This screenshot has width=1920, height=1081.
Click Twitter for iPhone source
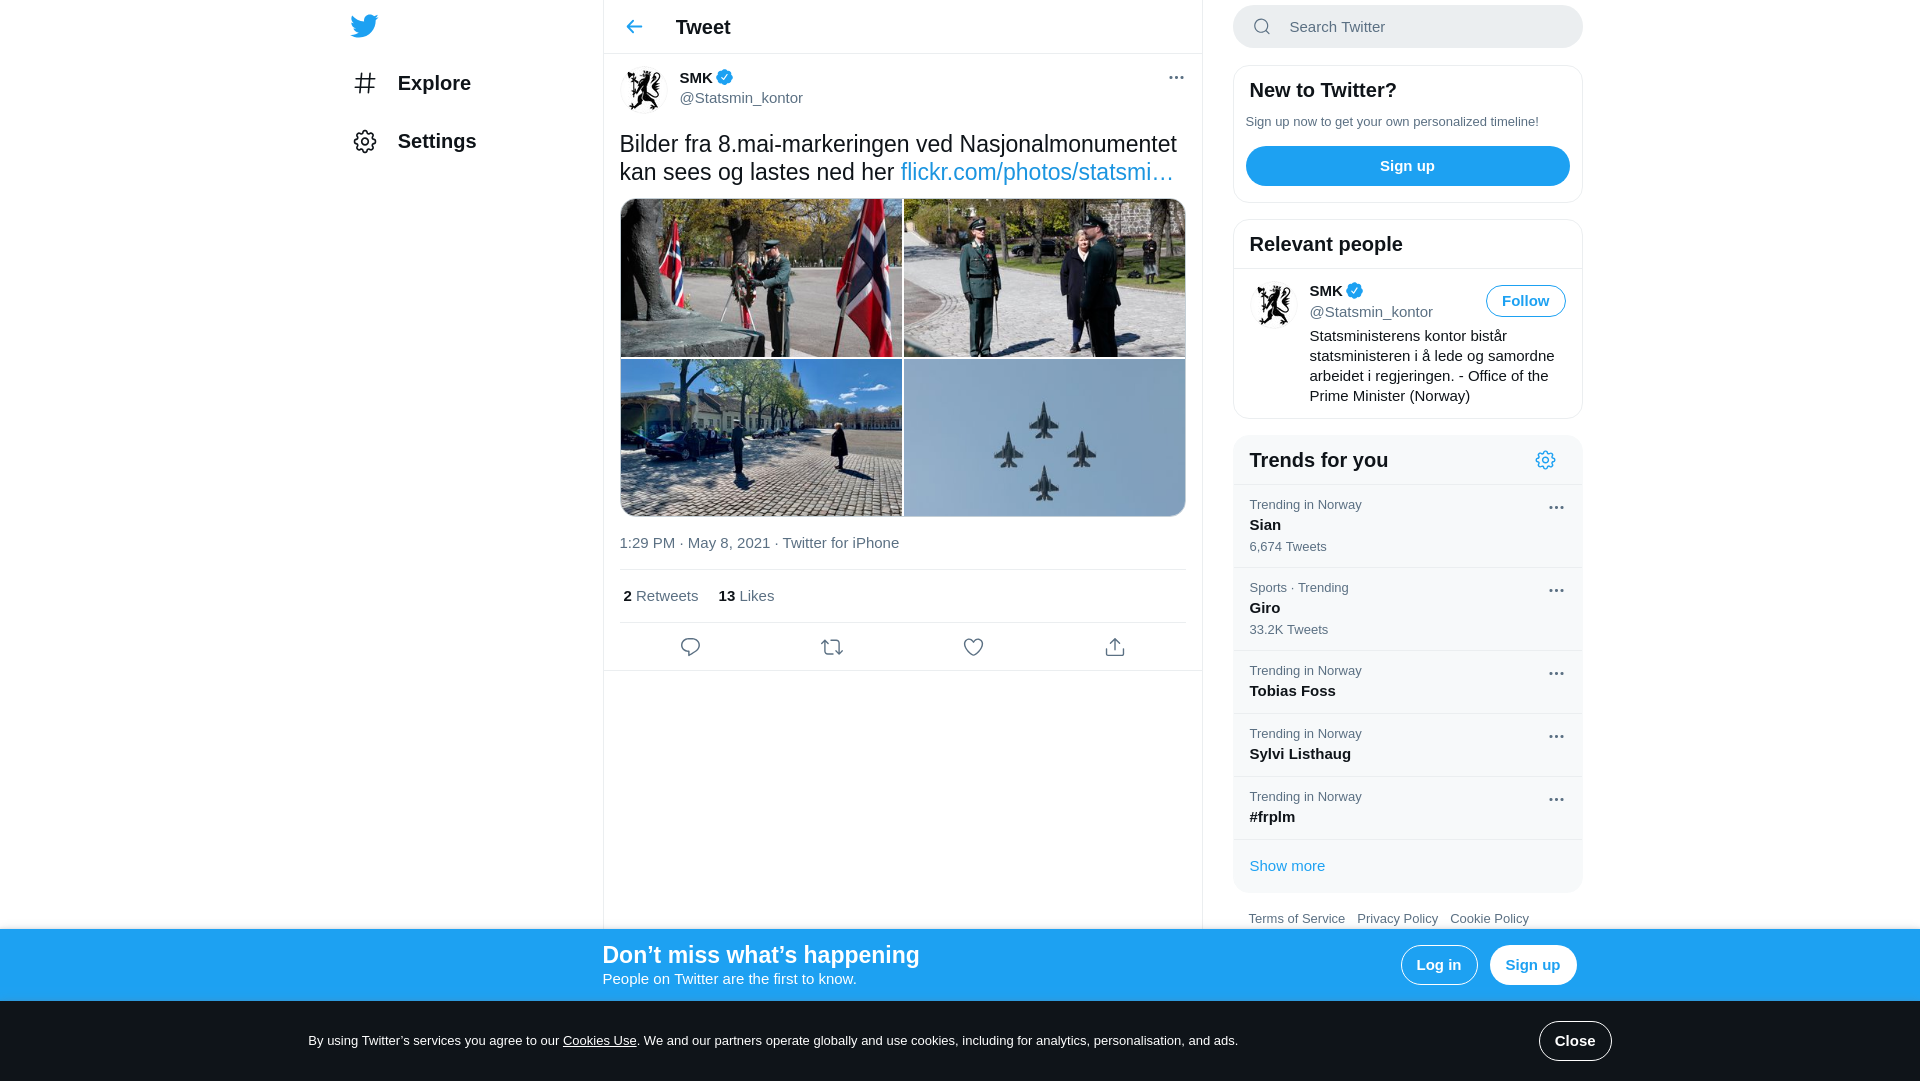(840, 543)
